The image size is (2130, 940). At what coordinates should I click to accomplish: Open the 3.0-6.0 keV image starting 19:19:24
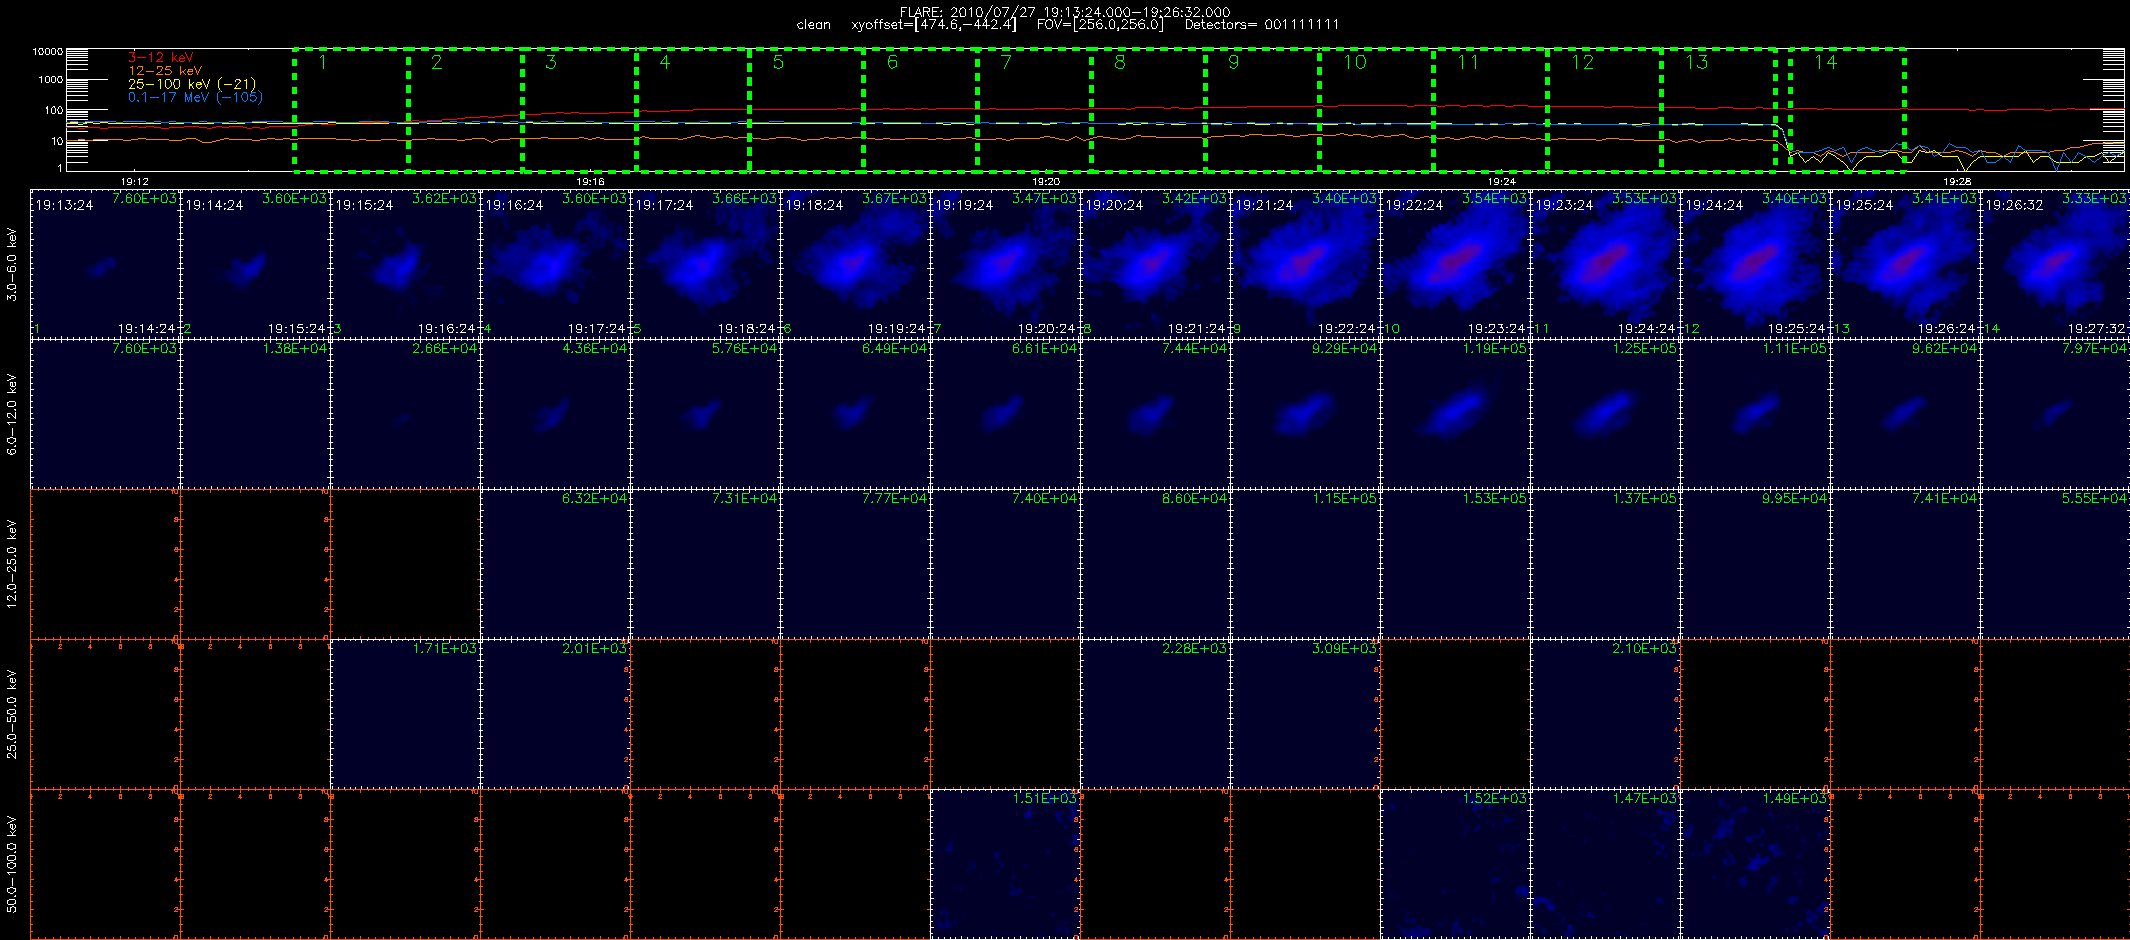coord(1005,264)
